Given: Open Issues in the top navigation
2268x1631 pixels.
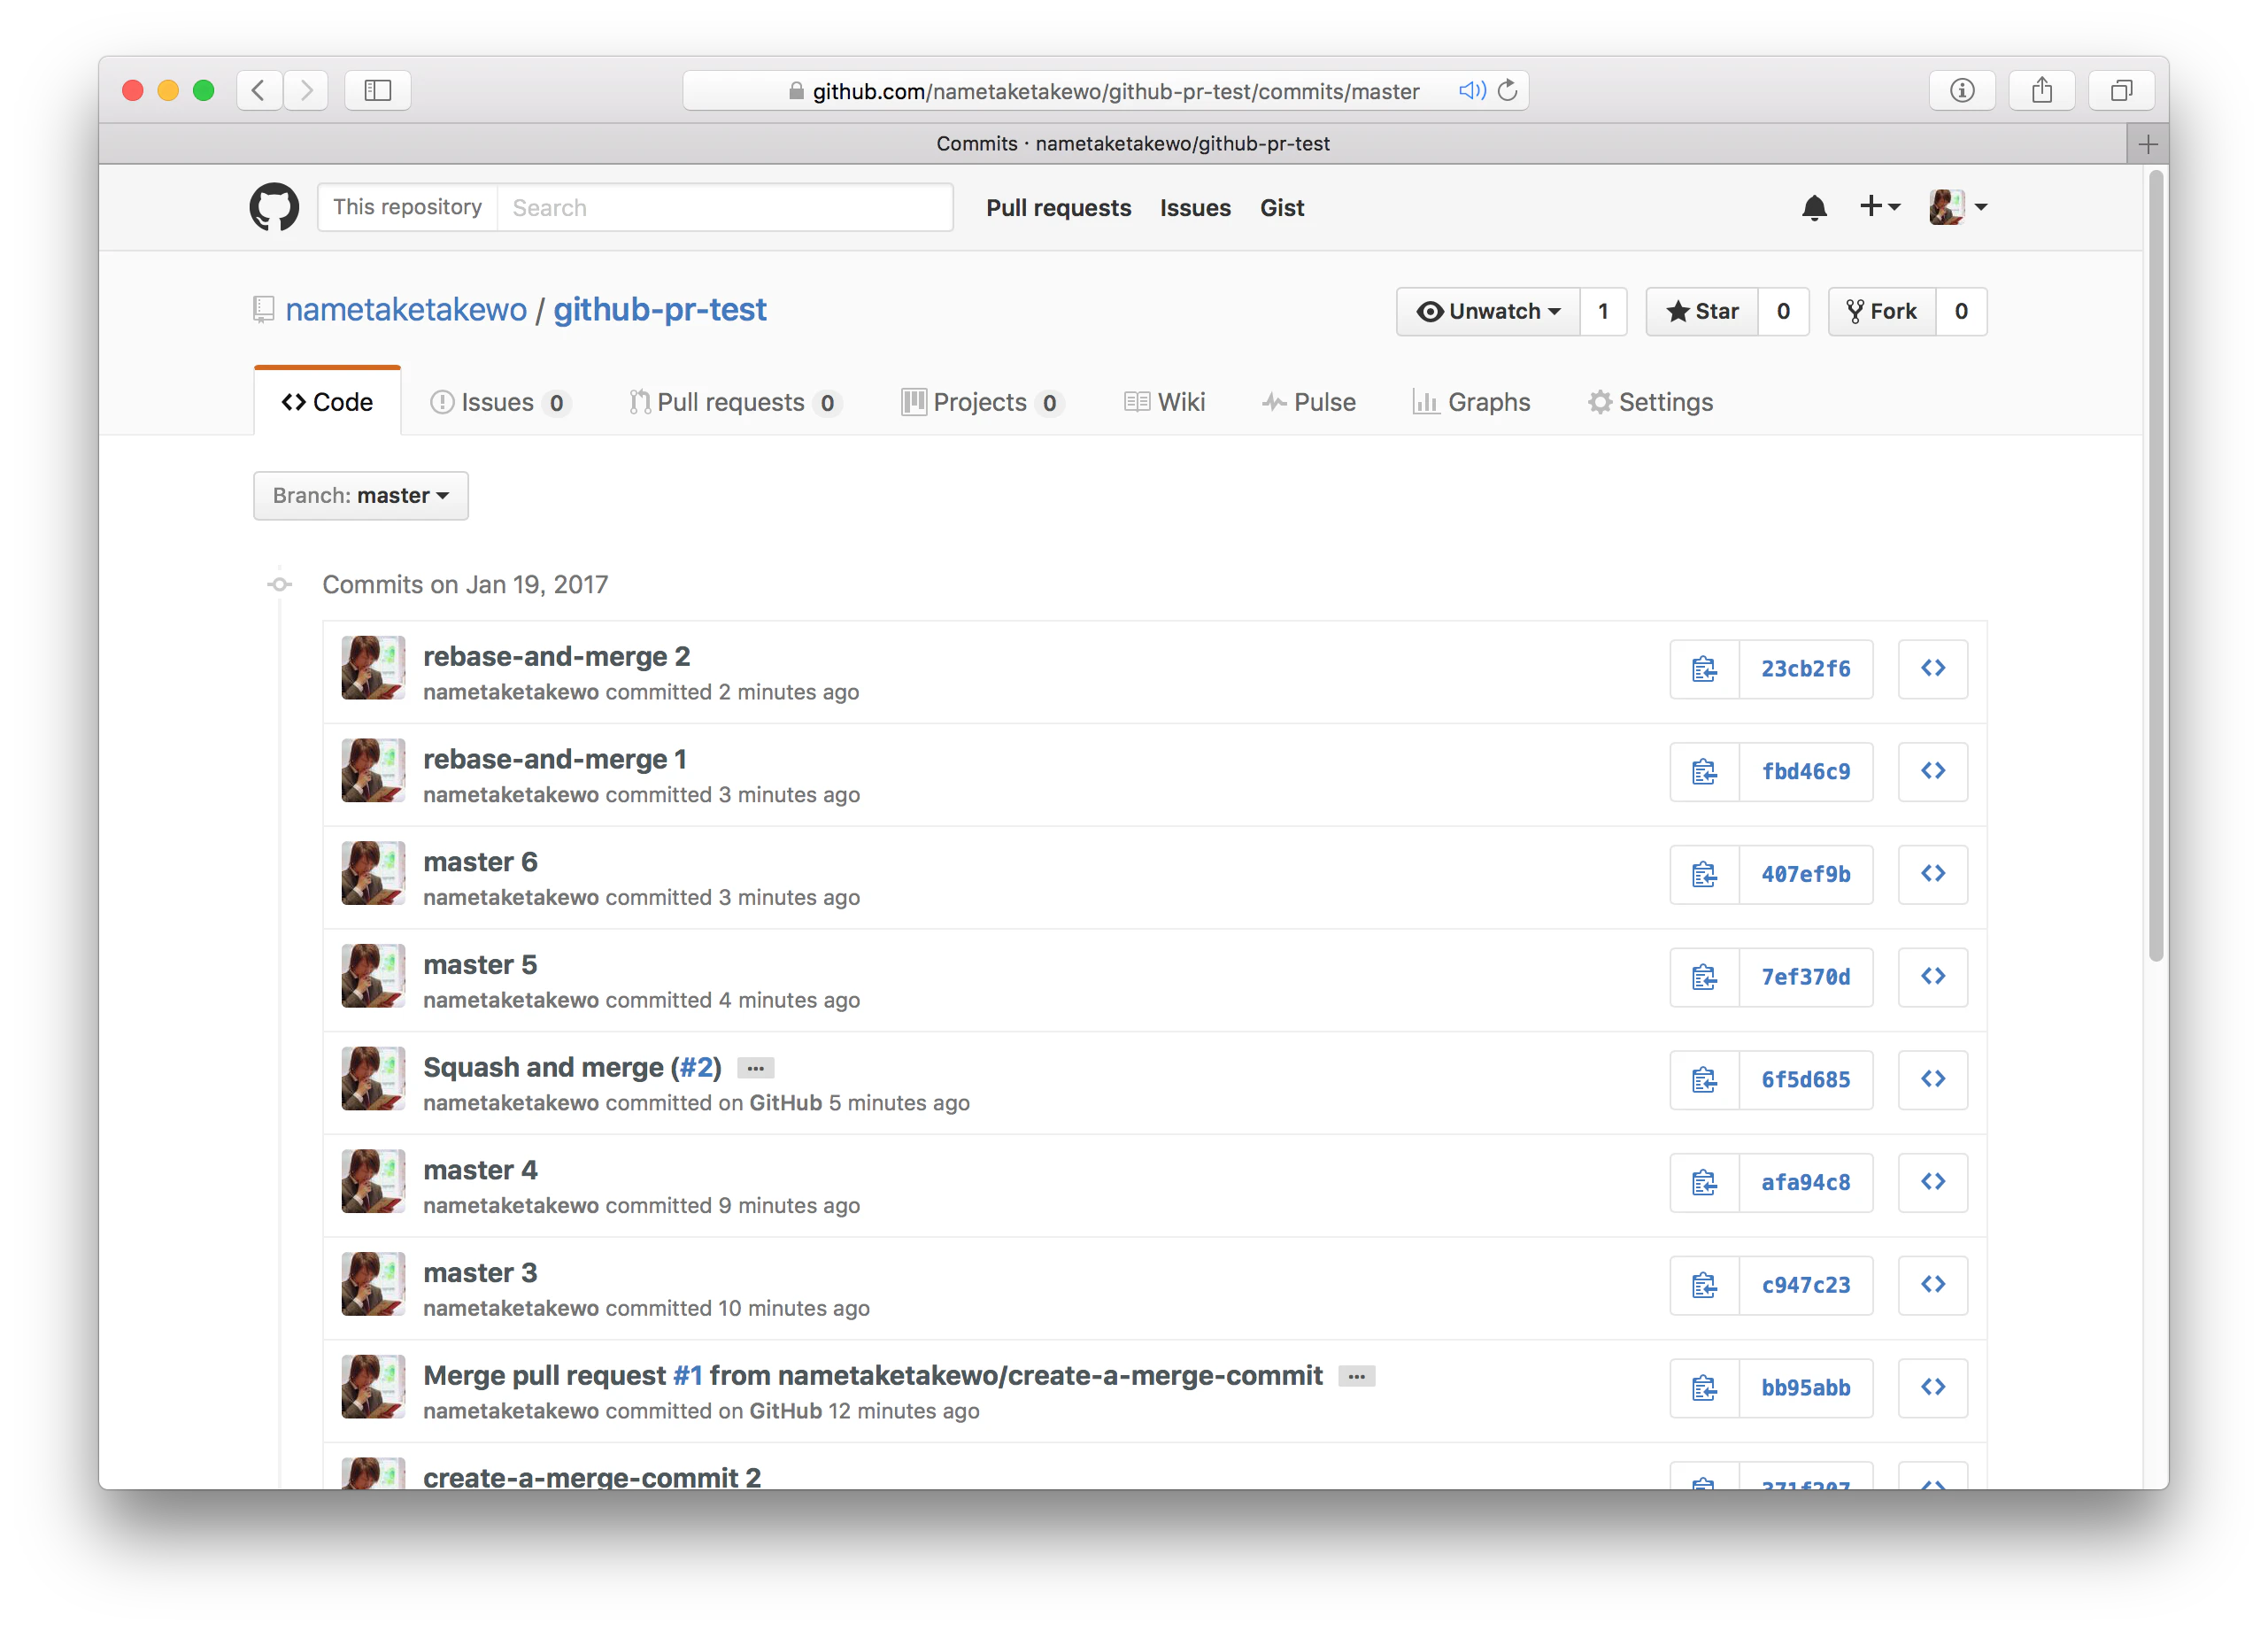Looking at the screenshot, I should (1195, 208).
